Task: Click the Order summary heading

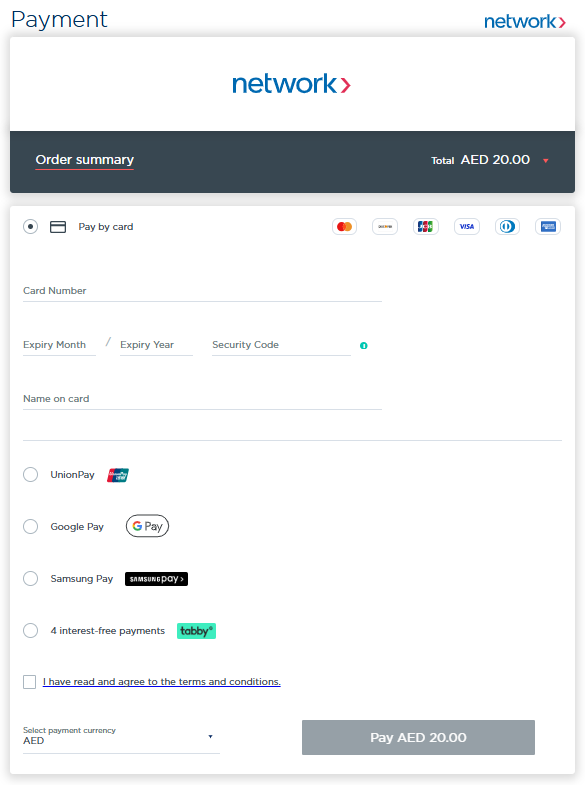Action: point(85,160)
